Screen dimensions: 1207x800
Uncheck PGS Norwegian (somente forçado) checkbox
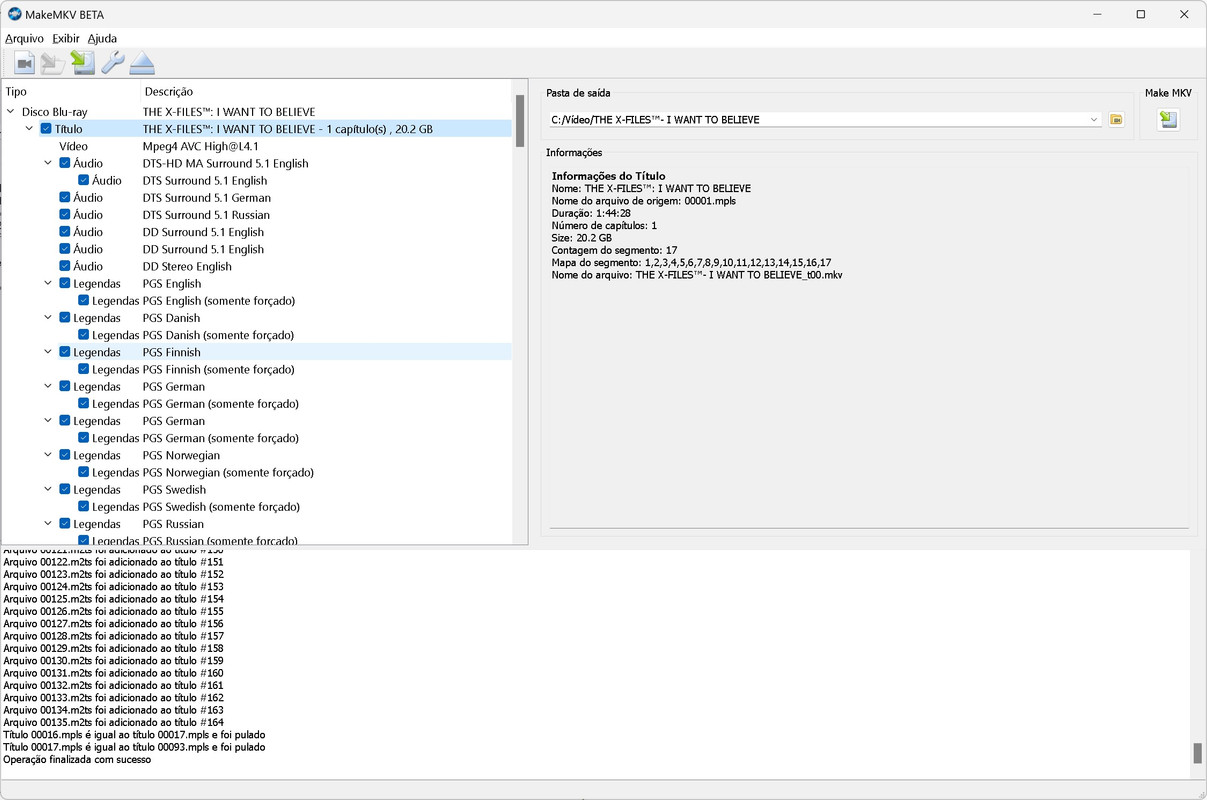click(84, 472)
